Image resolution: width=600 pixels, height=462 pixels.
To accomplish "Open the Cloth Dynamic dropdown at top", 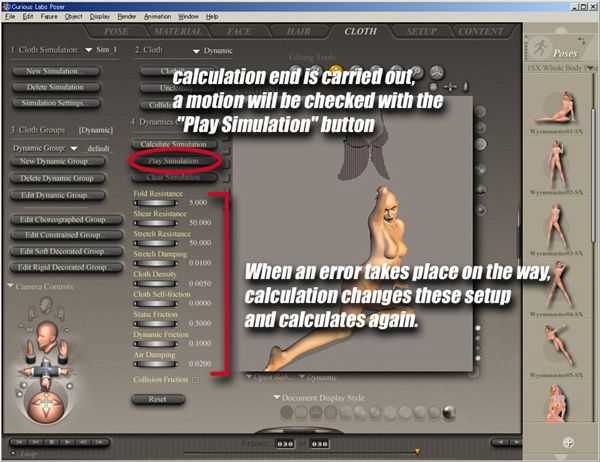I will pyautogui.click(x=196, y=51).
